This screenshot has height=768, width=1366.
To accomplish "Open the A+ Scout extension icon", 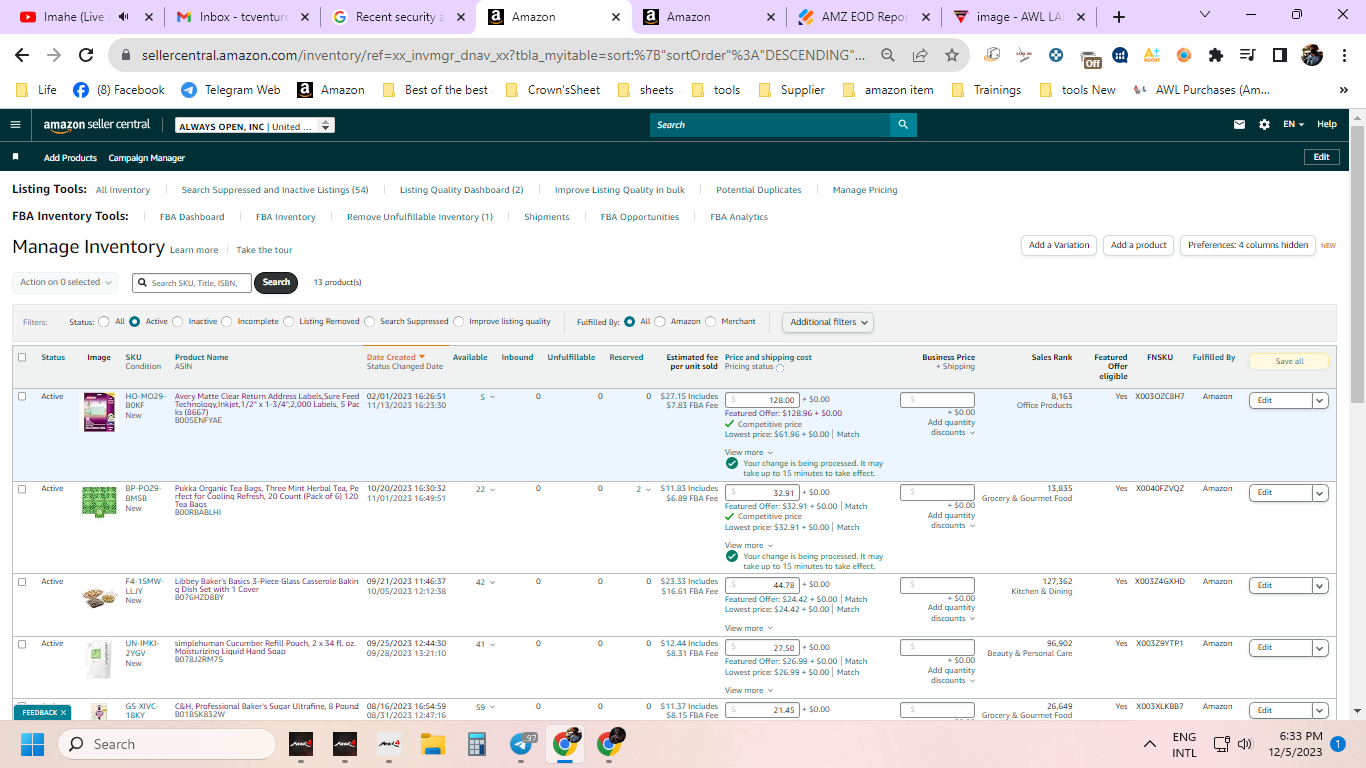I will point(1152,55).
